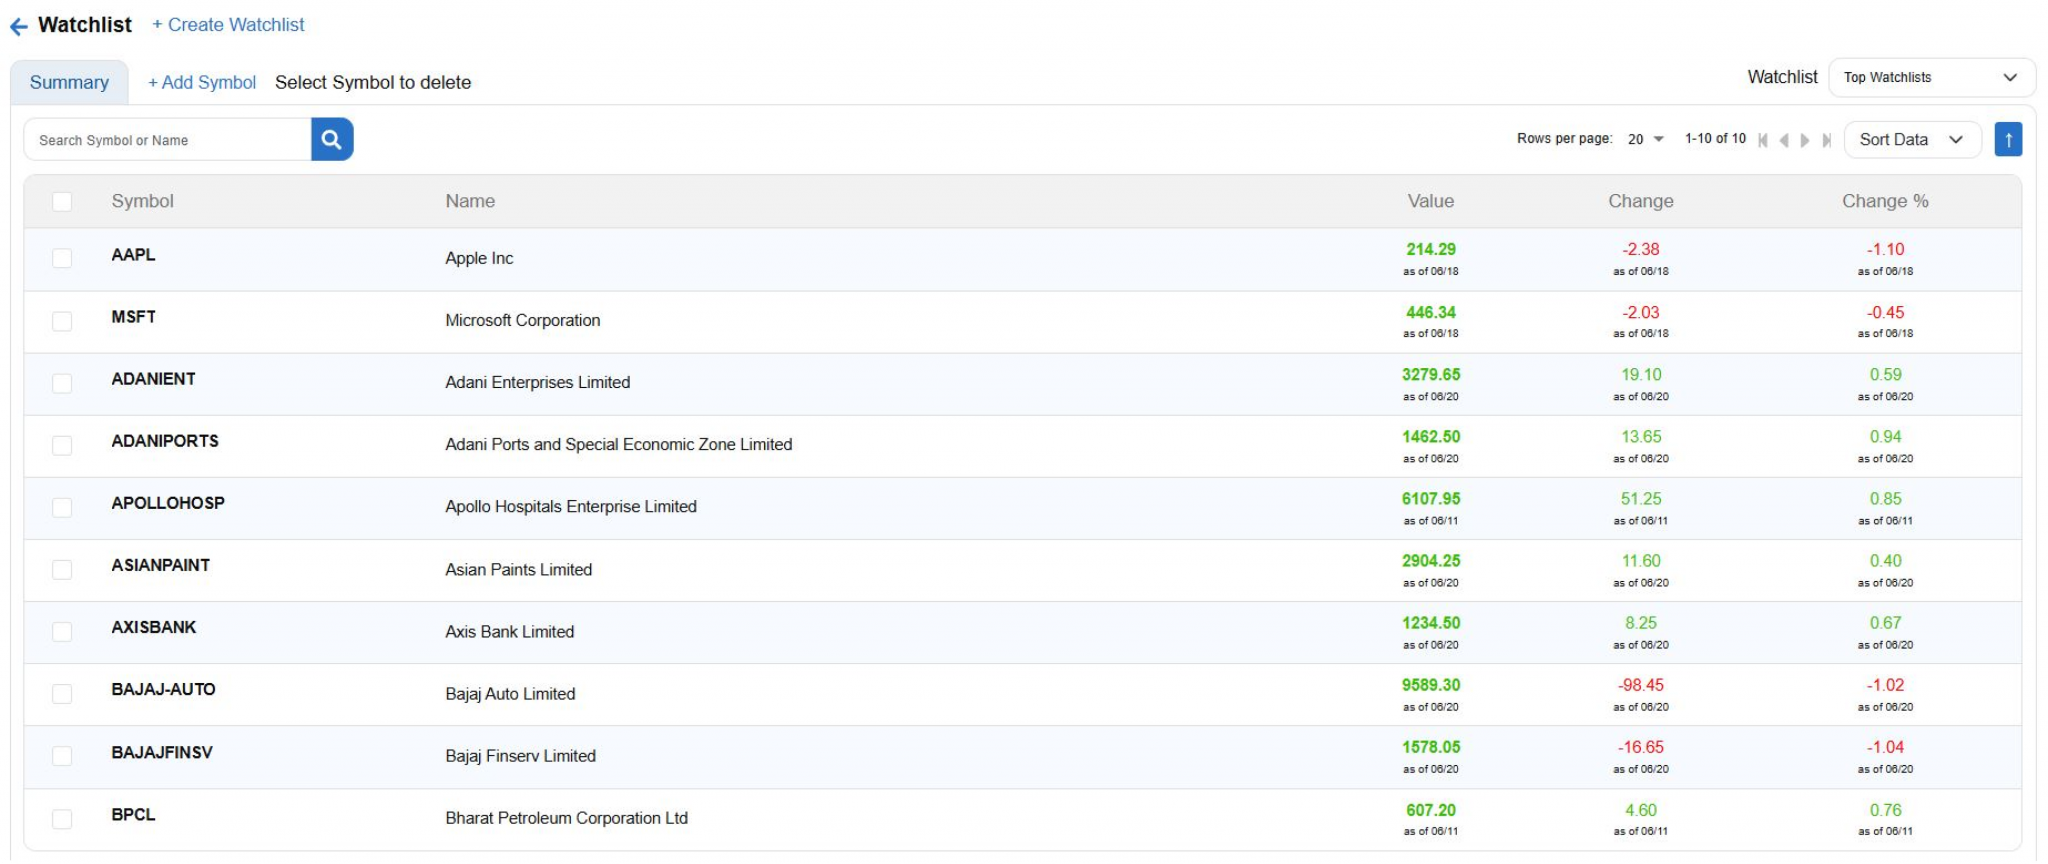Click the change percent 0.94 for ADANIPORTS
The width and height of the screenshot is (2048, 864).
point(1886,436)
